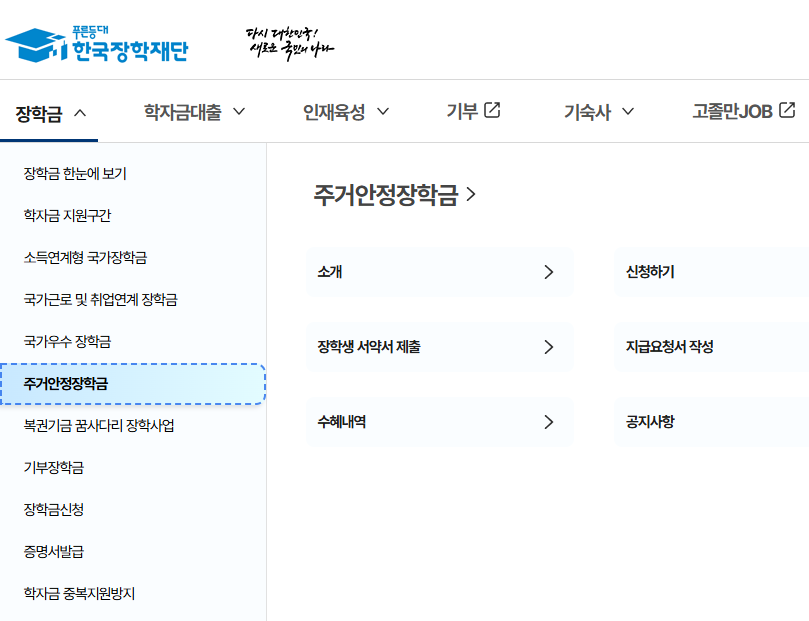Click the arrow icon in 소개 card
Image resolution: width=809 pixels, height=621 pixels.
[x=548, y=272]
